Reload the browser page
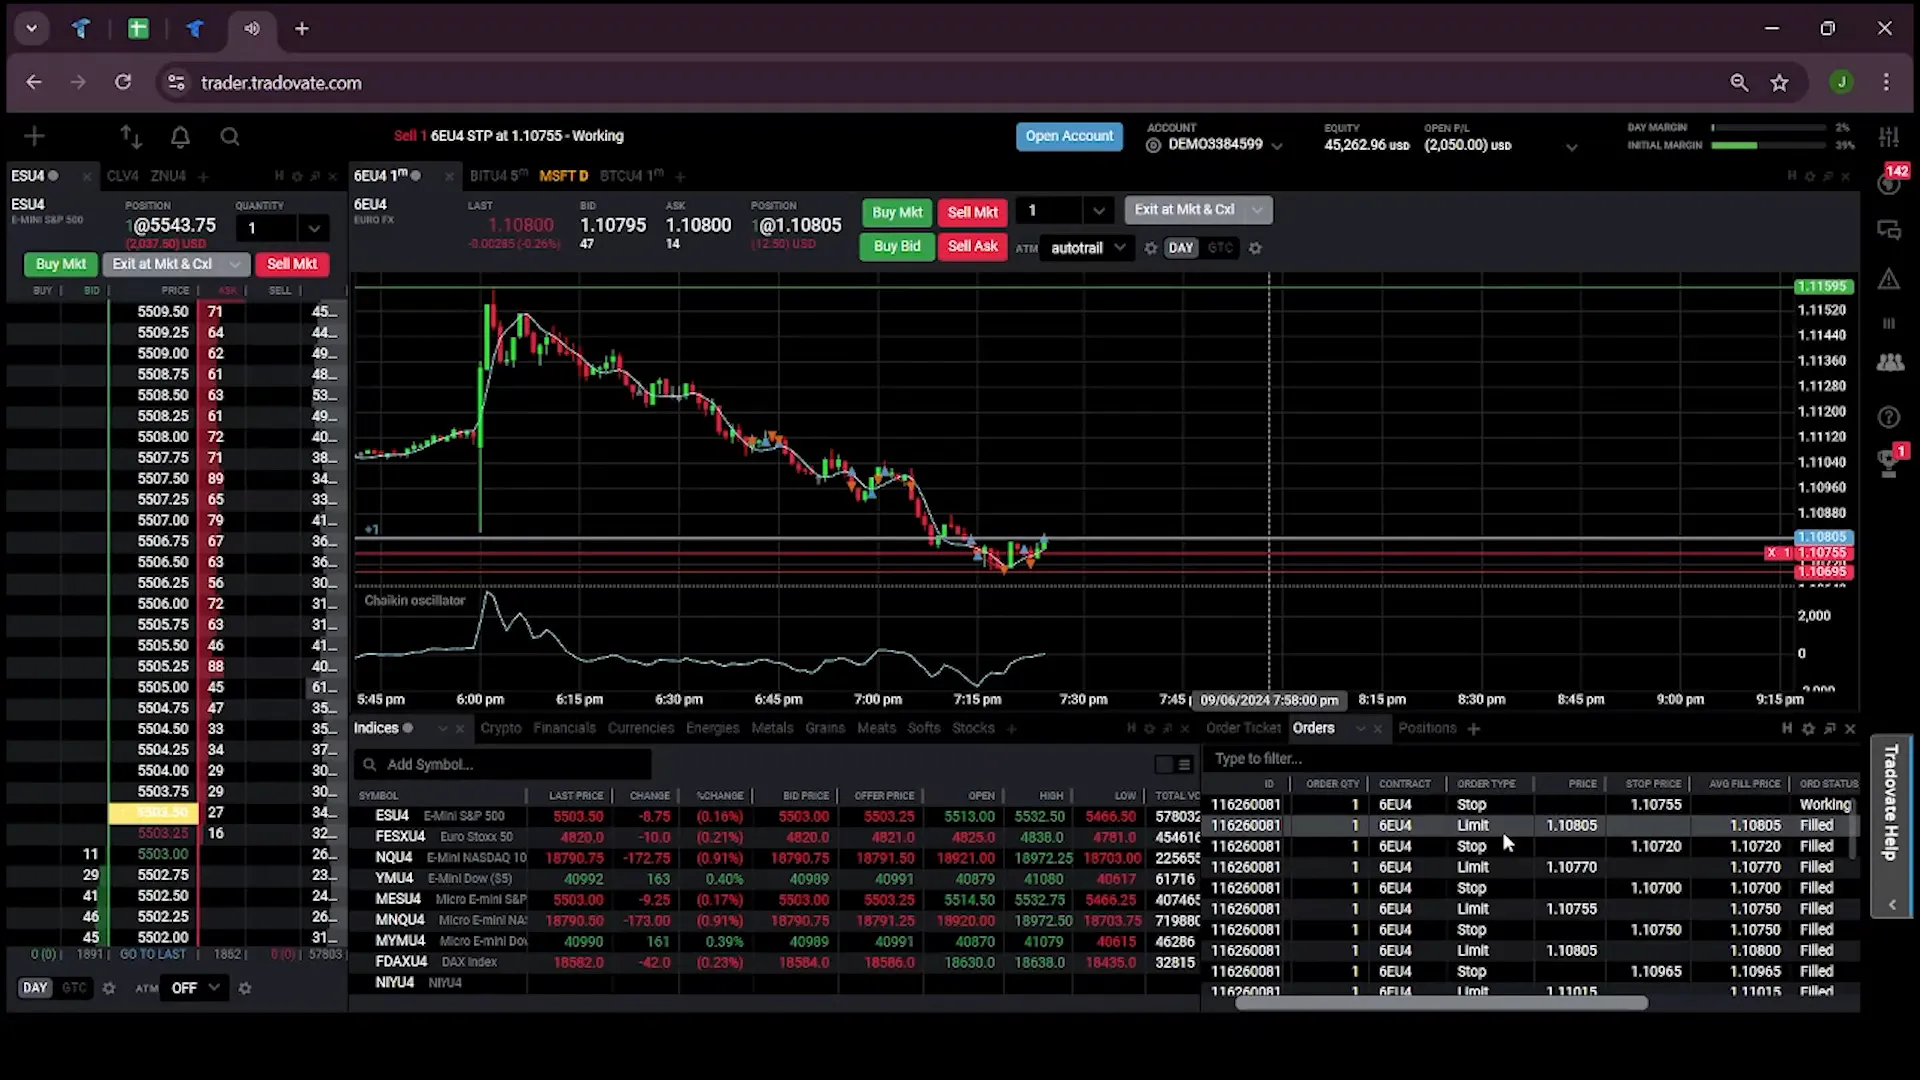This screenshot has width=1920, height=1080. pos(123,83)
